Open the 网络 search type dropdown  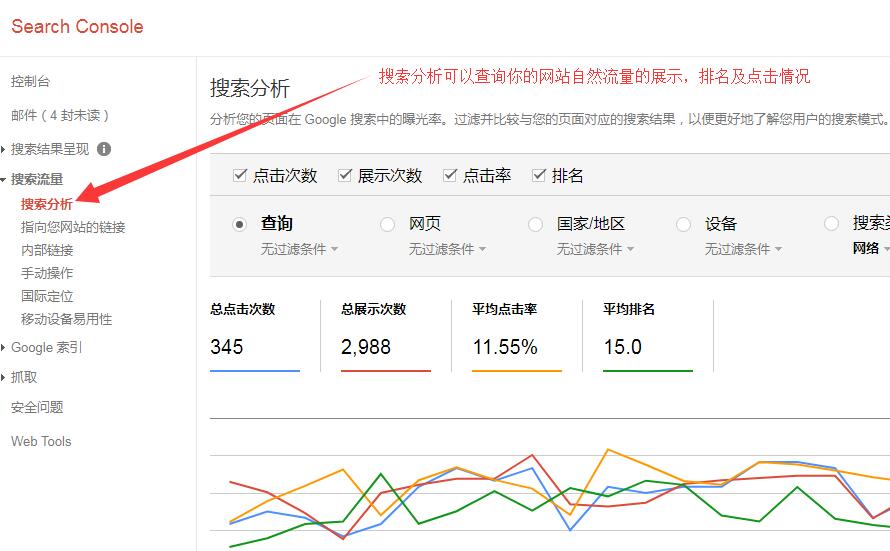tap(871, 248)
